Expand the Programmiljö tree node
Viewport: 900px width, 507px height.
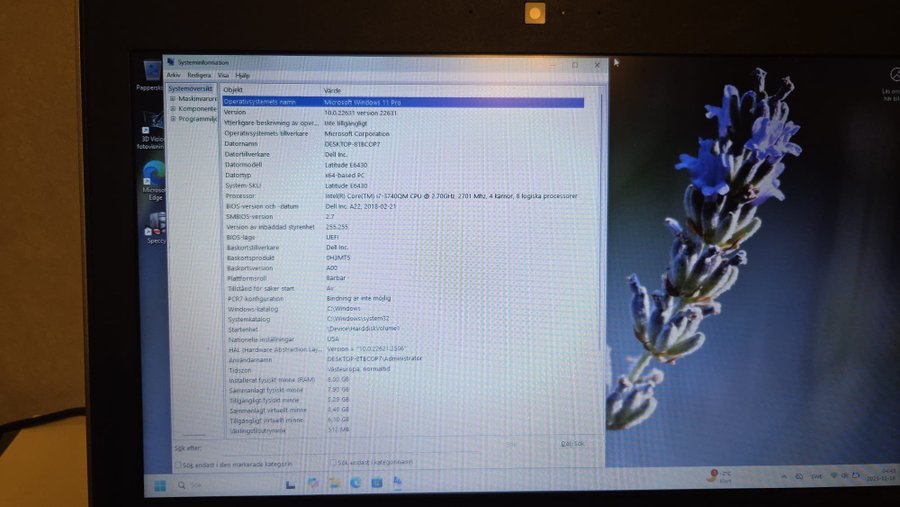click(173, 119)
